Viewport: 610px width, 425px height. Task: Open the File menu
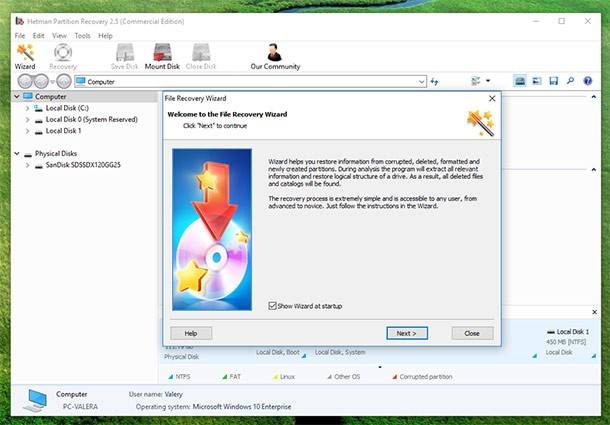20,36
